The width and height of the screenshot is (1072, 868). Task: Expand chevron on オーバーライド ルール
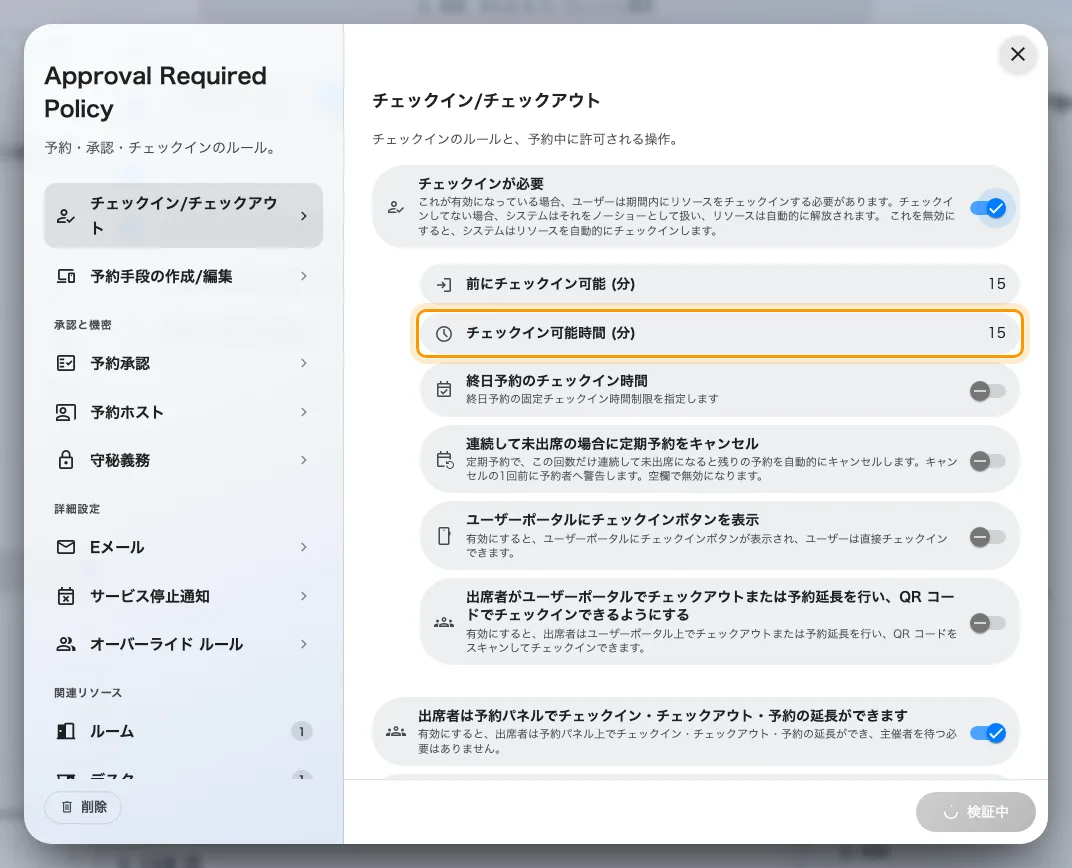point(304,644)
